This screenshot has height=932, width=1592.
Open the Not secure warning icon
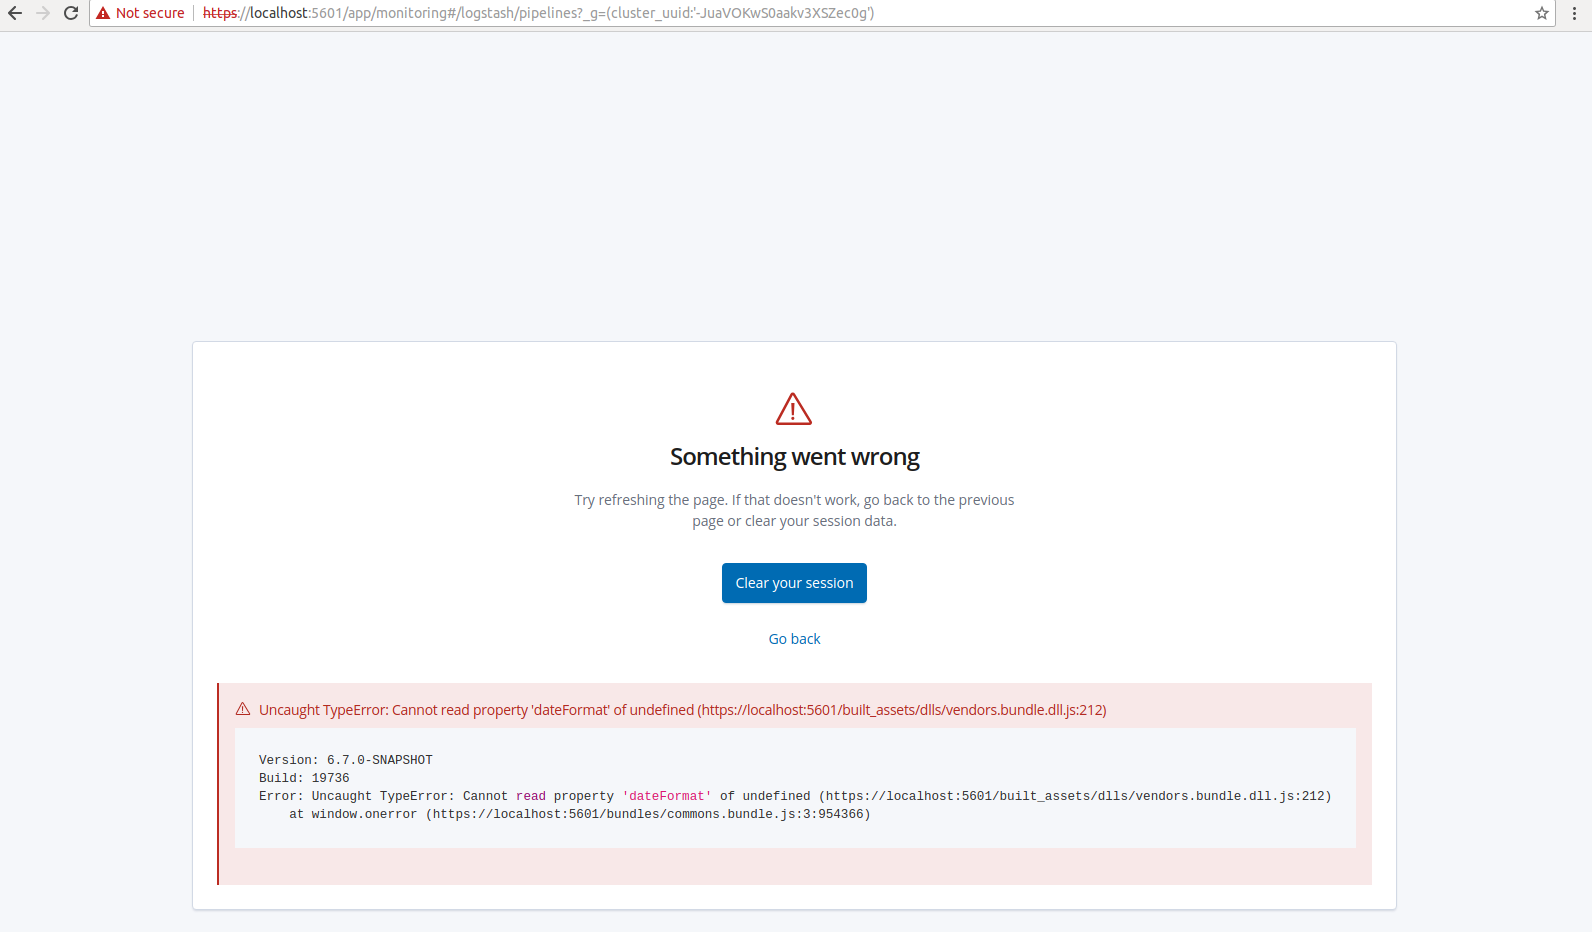tap(103, 13)
